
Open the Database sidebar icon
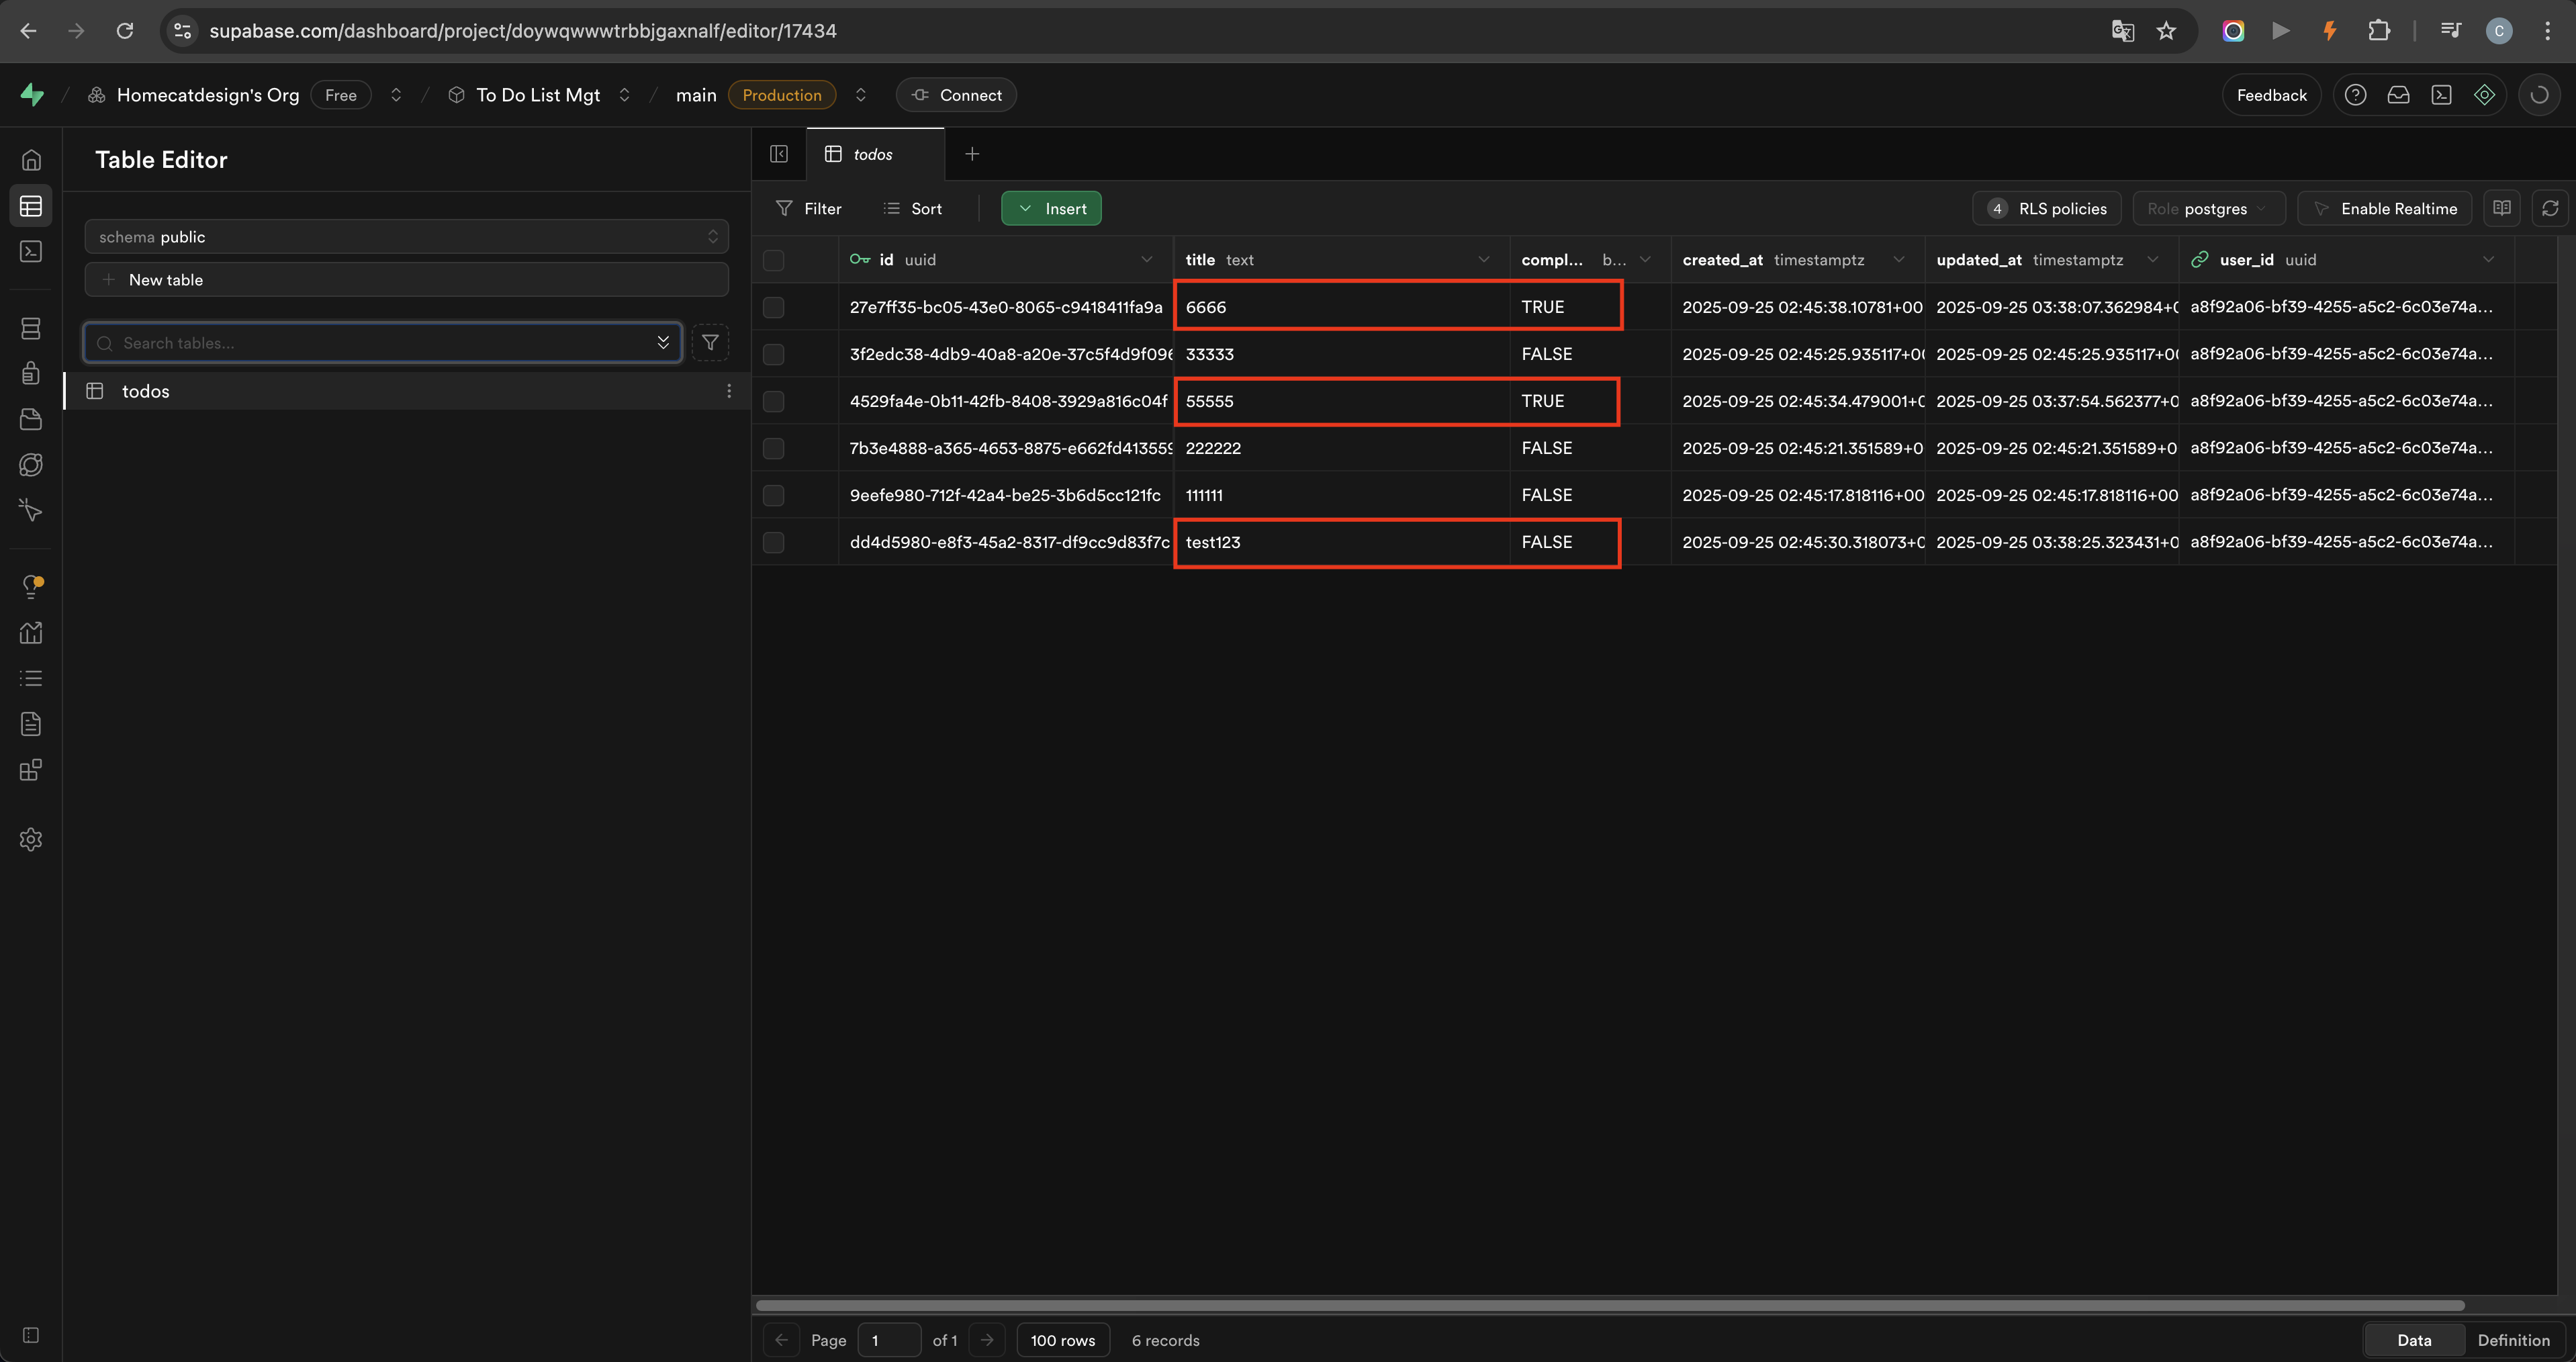31,328
